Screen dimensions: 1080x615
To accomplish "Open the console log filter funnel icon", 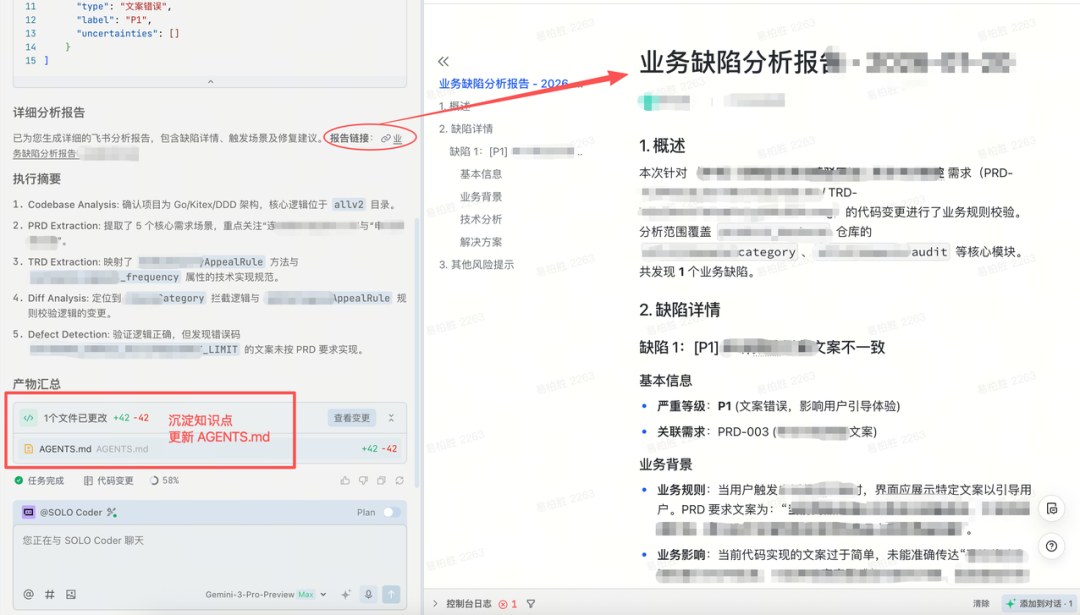I will (x=531, y=604).
